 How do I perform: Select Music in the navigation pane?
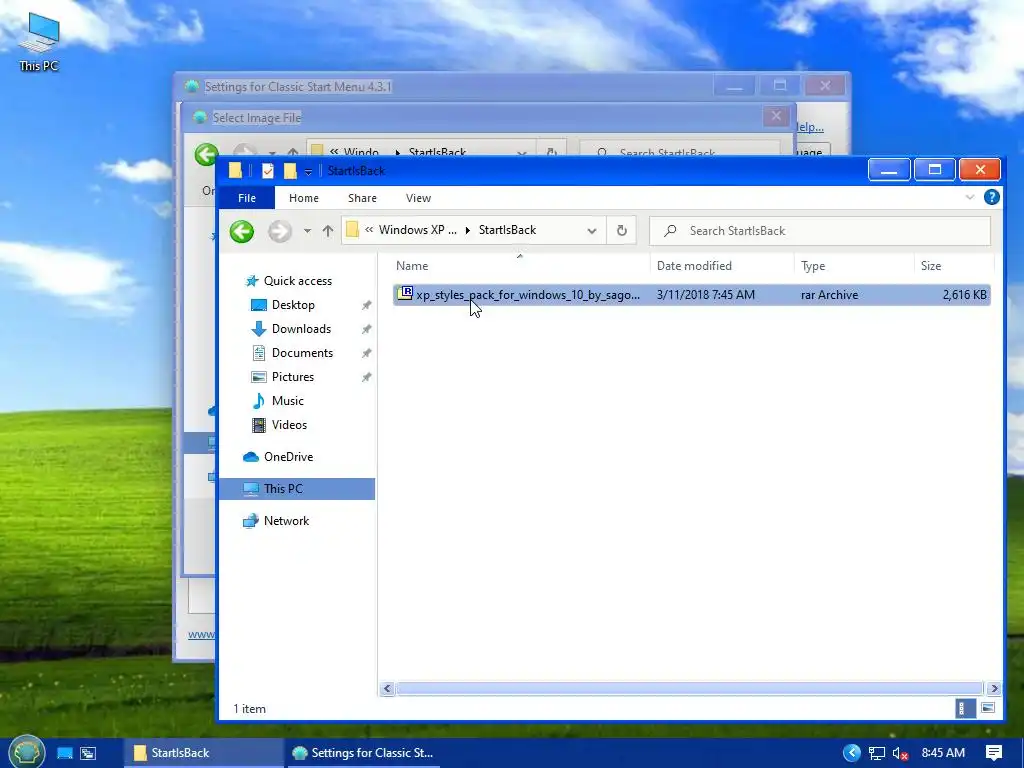click(x=287, y=401)
